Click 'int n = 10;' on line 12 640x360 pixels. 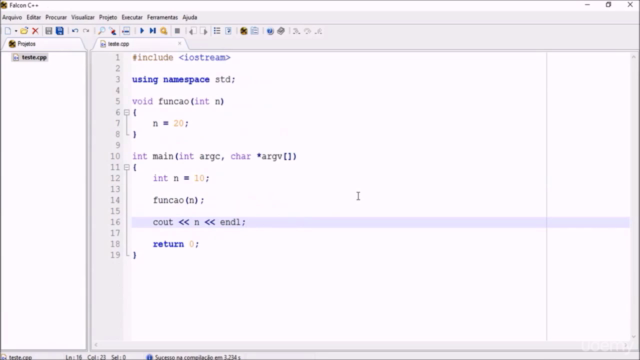(x=181, y=178)
